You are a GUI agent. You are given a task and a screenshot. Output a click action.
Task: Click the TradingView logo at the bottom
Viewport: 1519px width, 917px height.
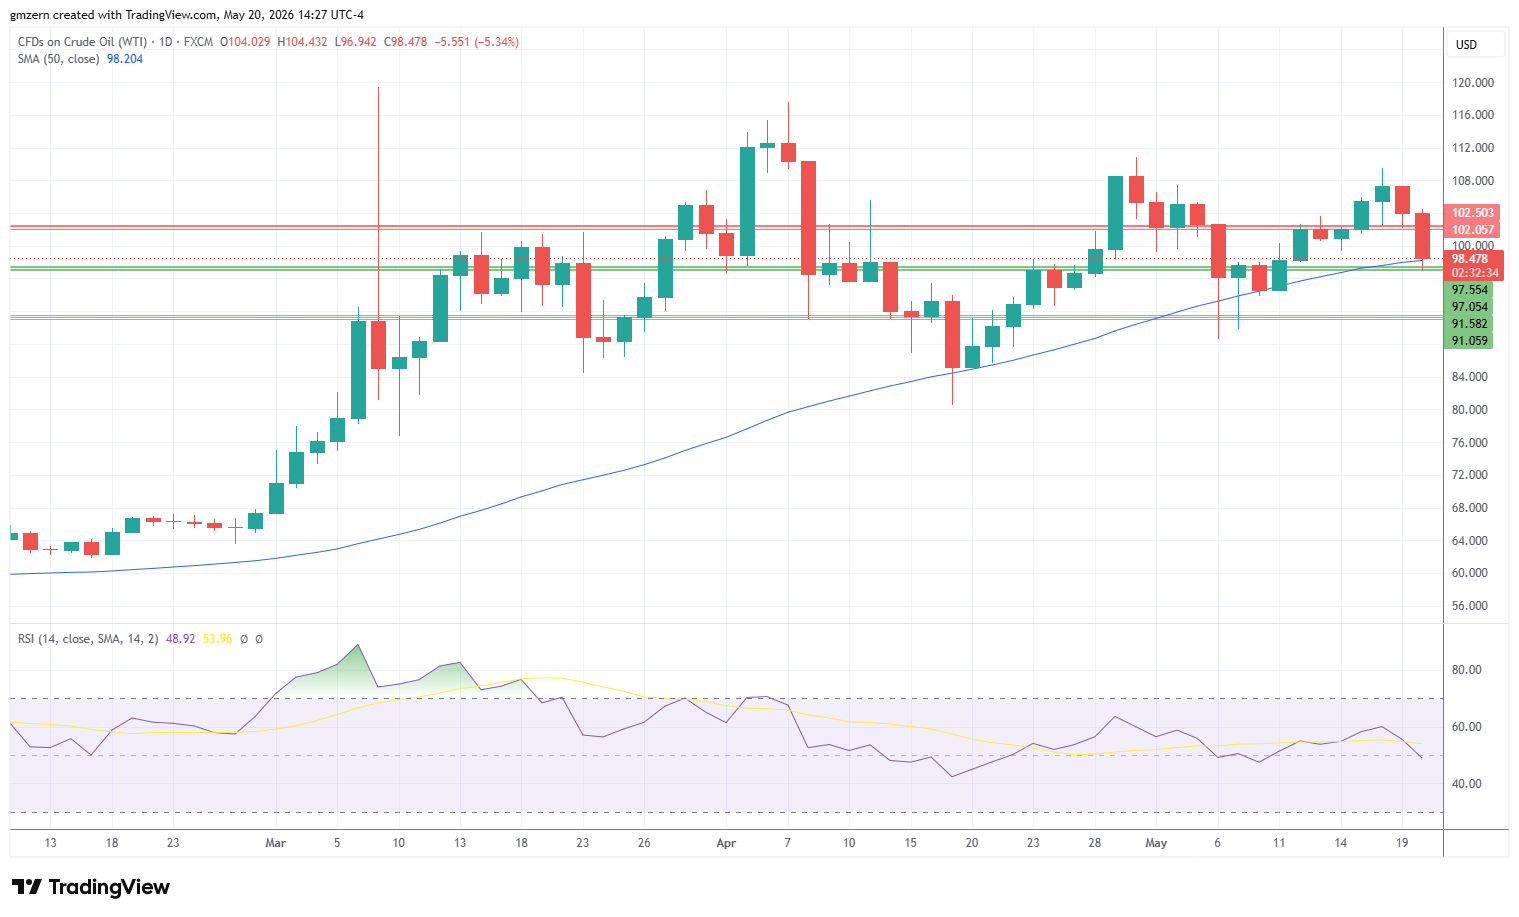tap(90, 887)
